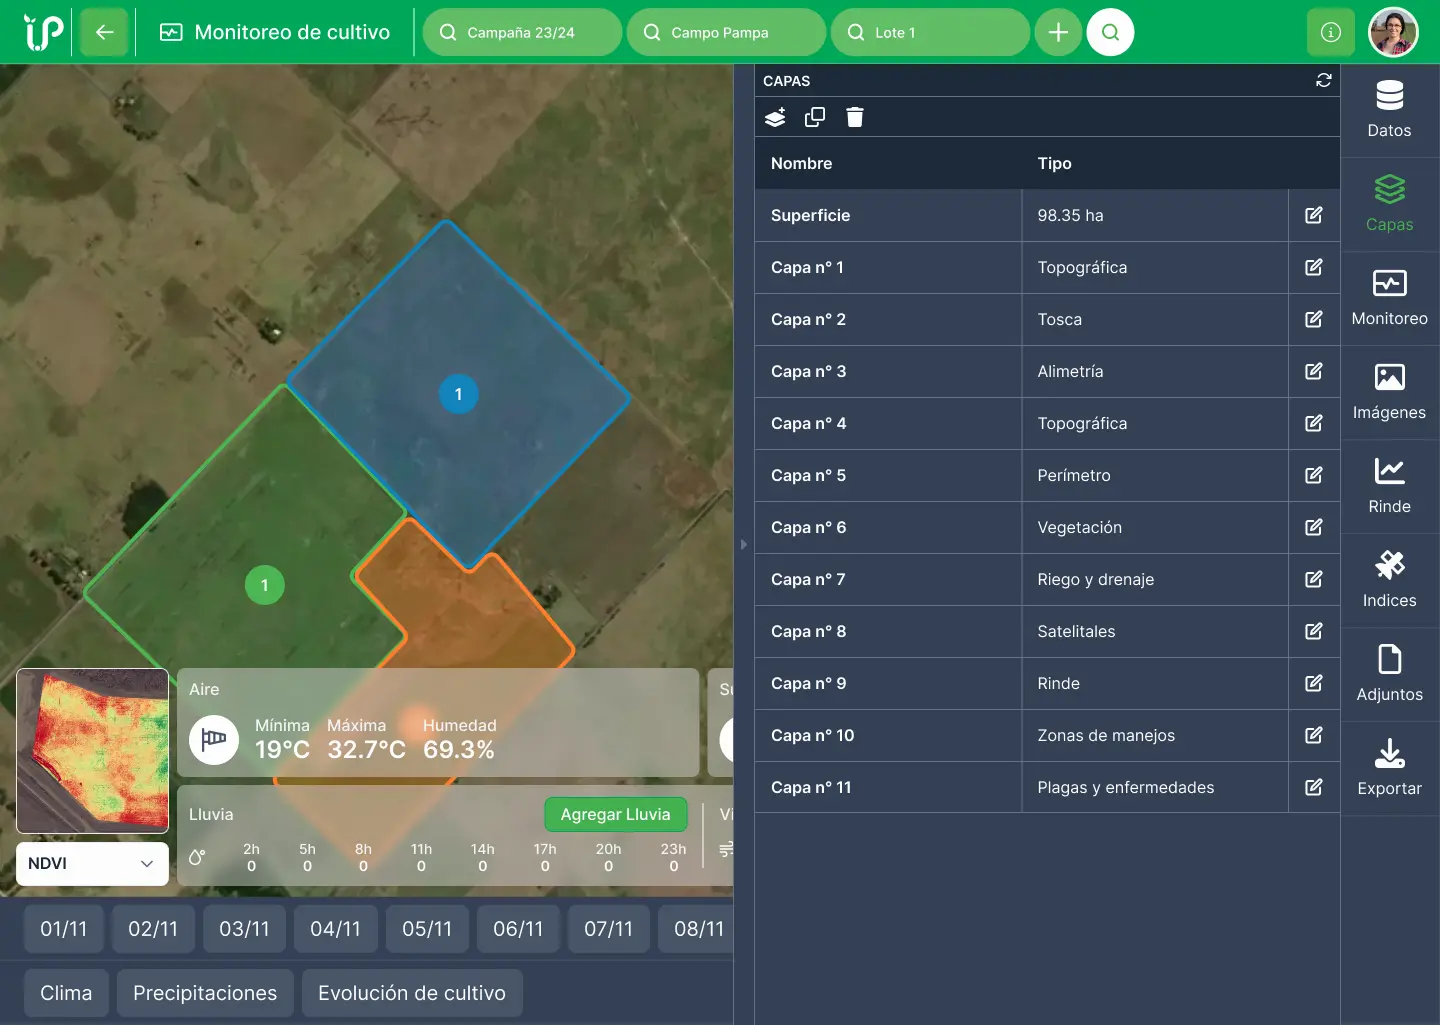
Task: Open Monitoreo in the sidebar
Action: (1390, 298)
